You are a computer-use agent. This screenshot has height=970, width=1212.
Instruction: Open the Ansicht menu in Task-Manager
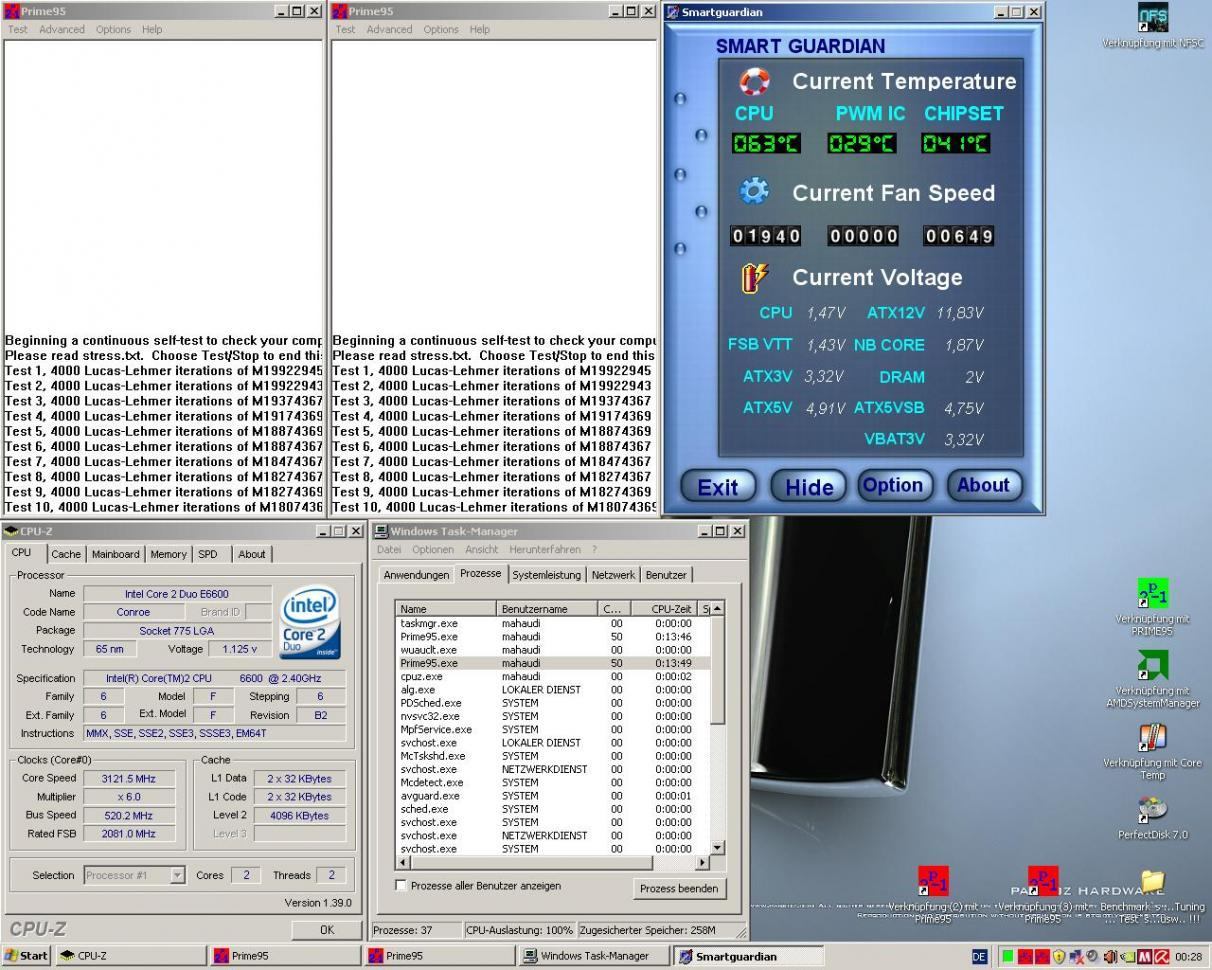coord(481,549)
